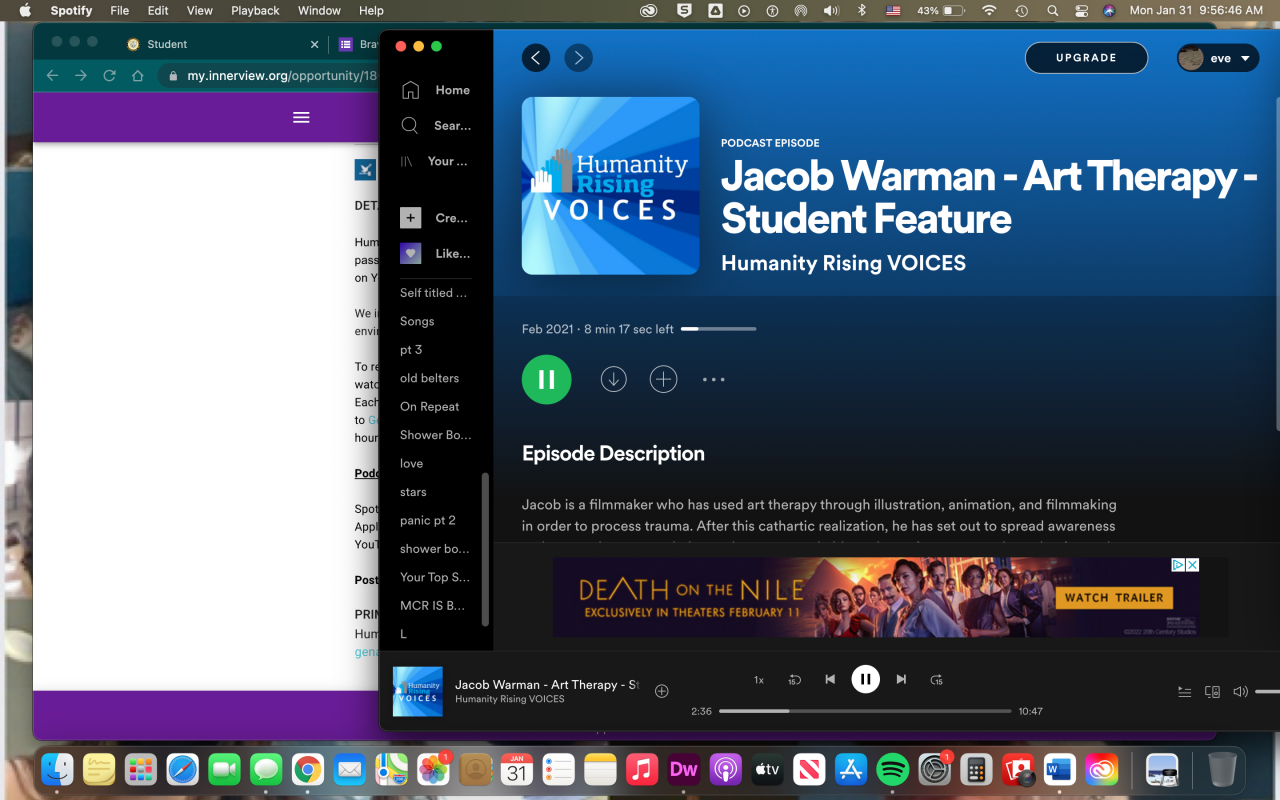Open Search in the Spotify sidebar
This screenshot has height=800, width=1280.
(x=435, y=126)
